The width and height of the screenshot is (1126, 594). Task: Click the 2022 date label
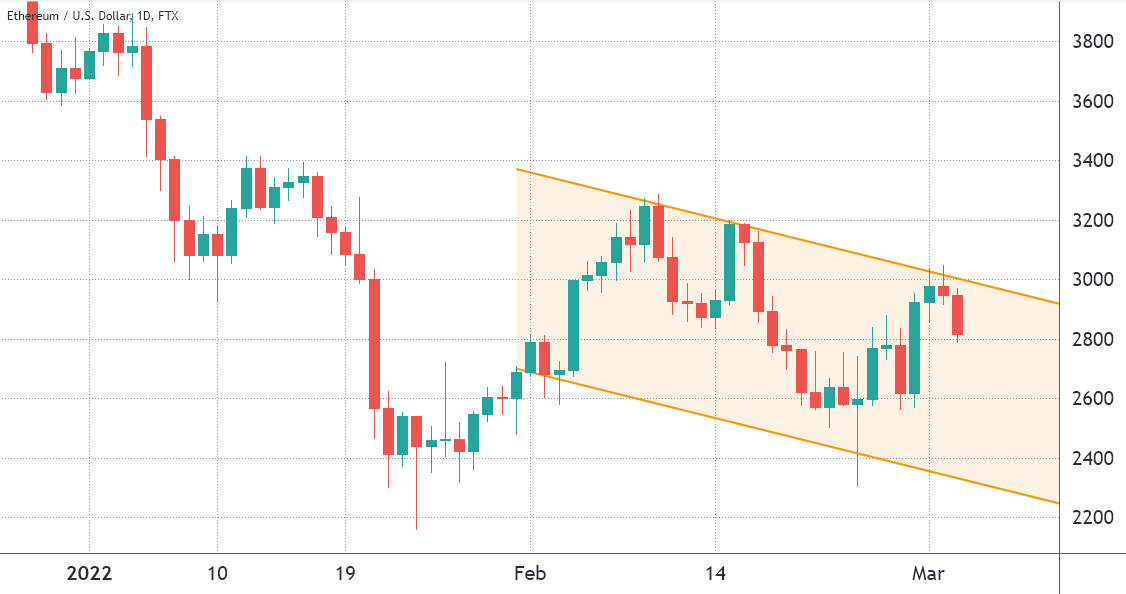pos(89,574)
